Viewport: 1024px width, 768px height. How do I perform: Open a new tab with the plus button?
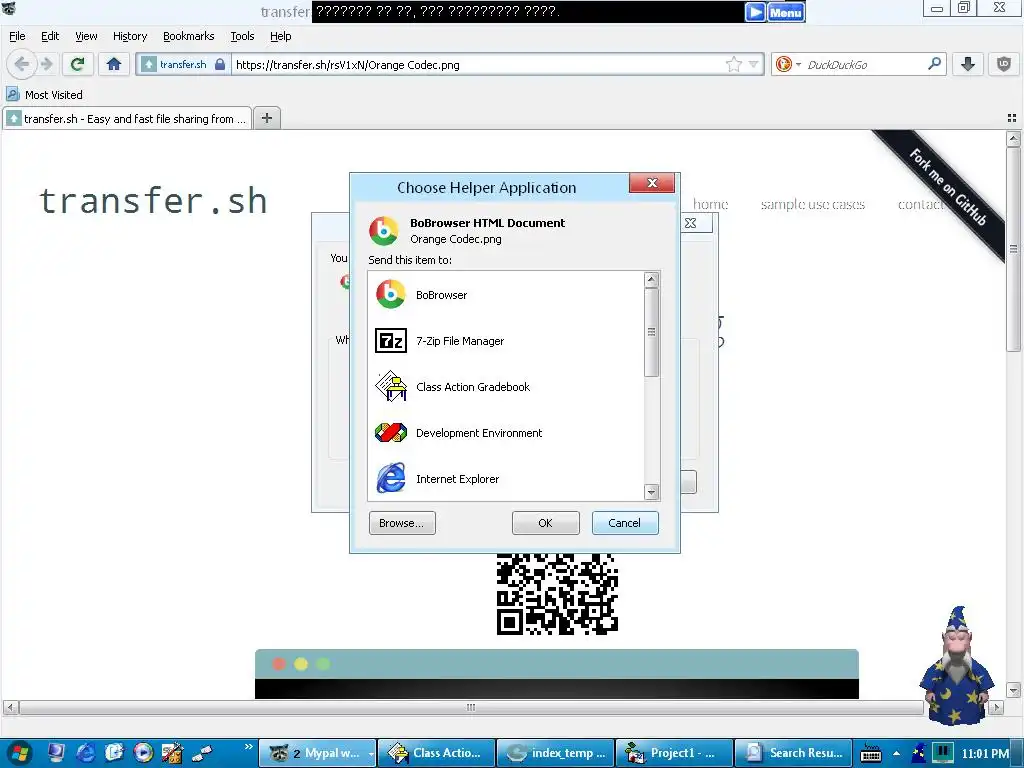[266, 118]
